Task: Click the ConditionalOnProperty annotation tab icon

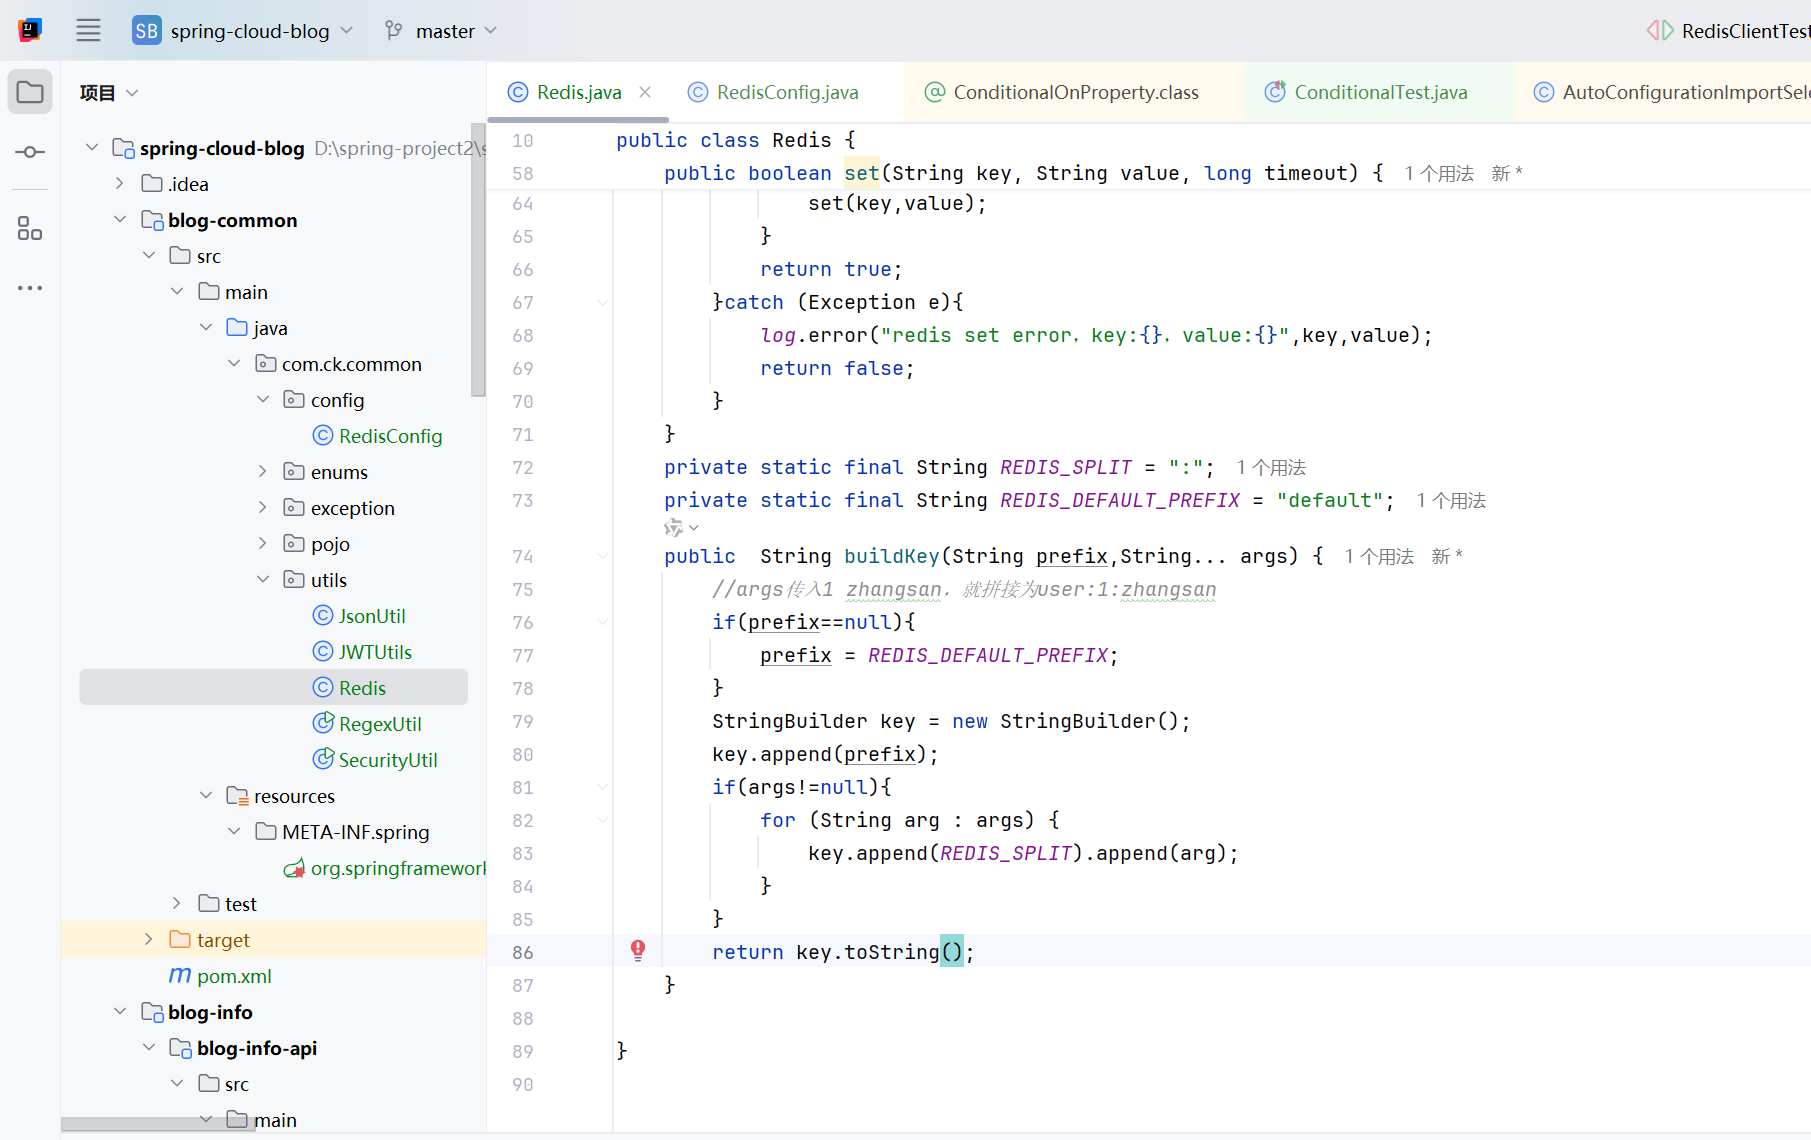Action: pyautogui.click(x=934, y=92)
